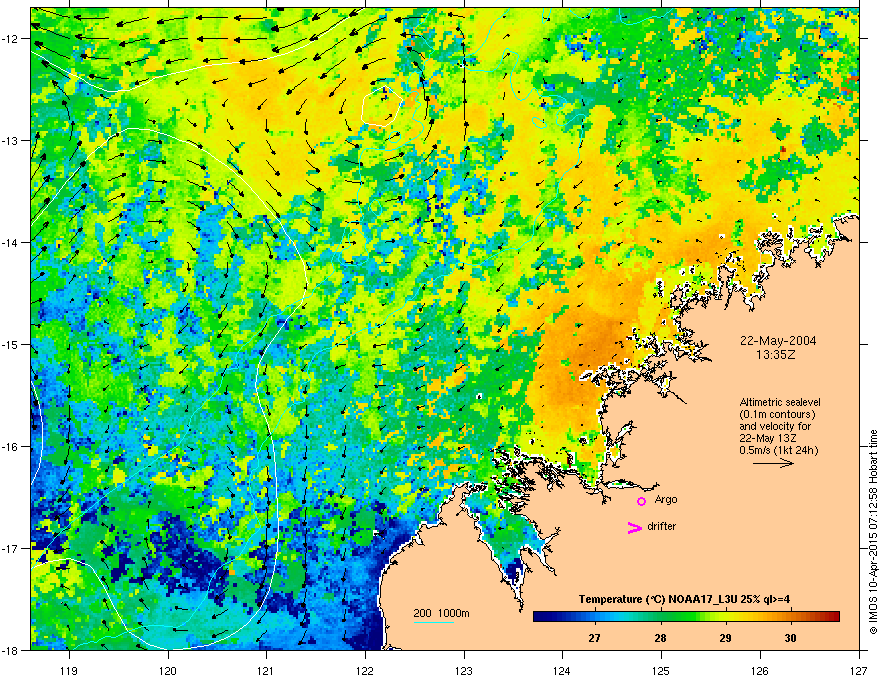
Task: Click the colorbar tick label 29
Action: tap(726, 638)
